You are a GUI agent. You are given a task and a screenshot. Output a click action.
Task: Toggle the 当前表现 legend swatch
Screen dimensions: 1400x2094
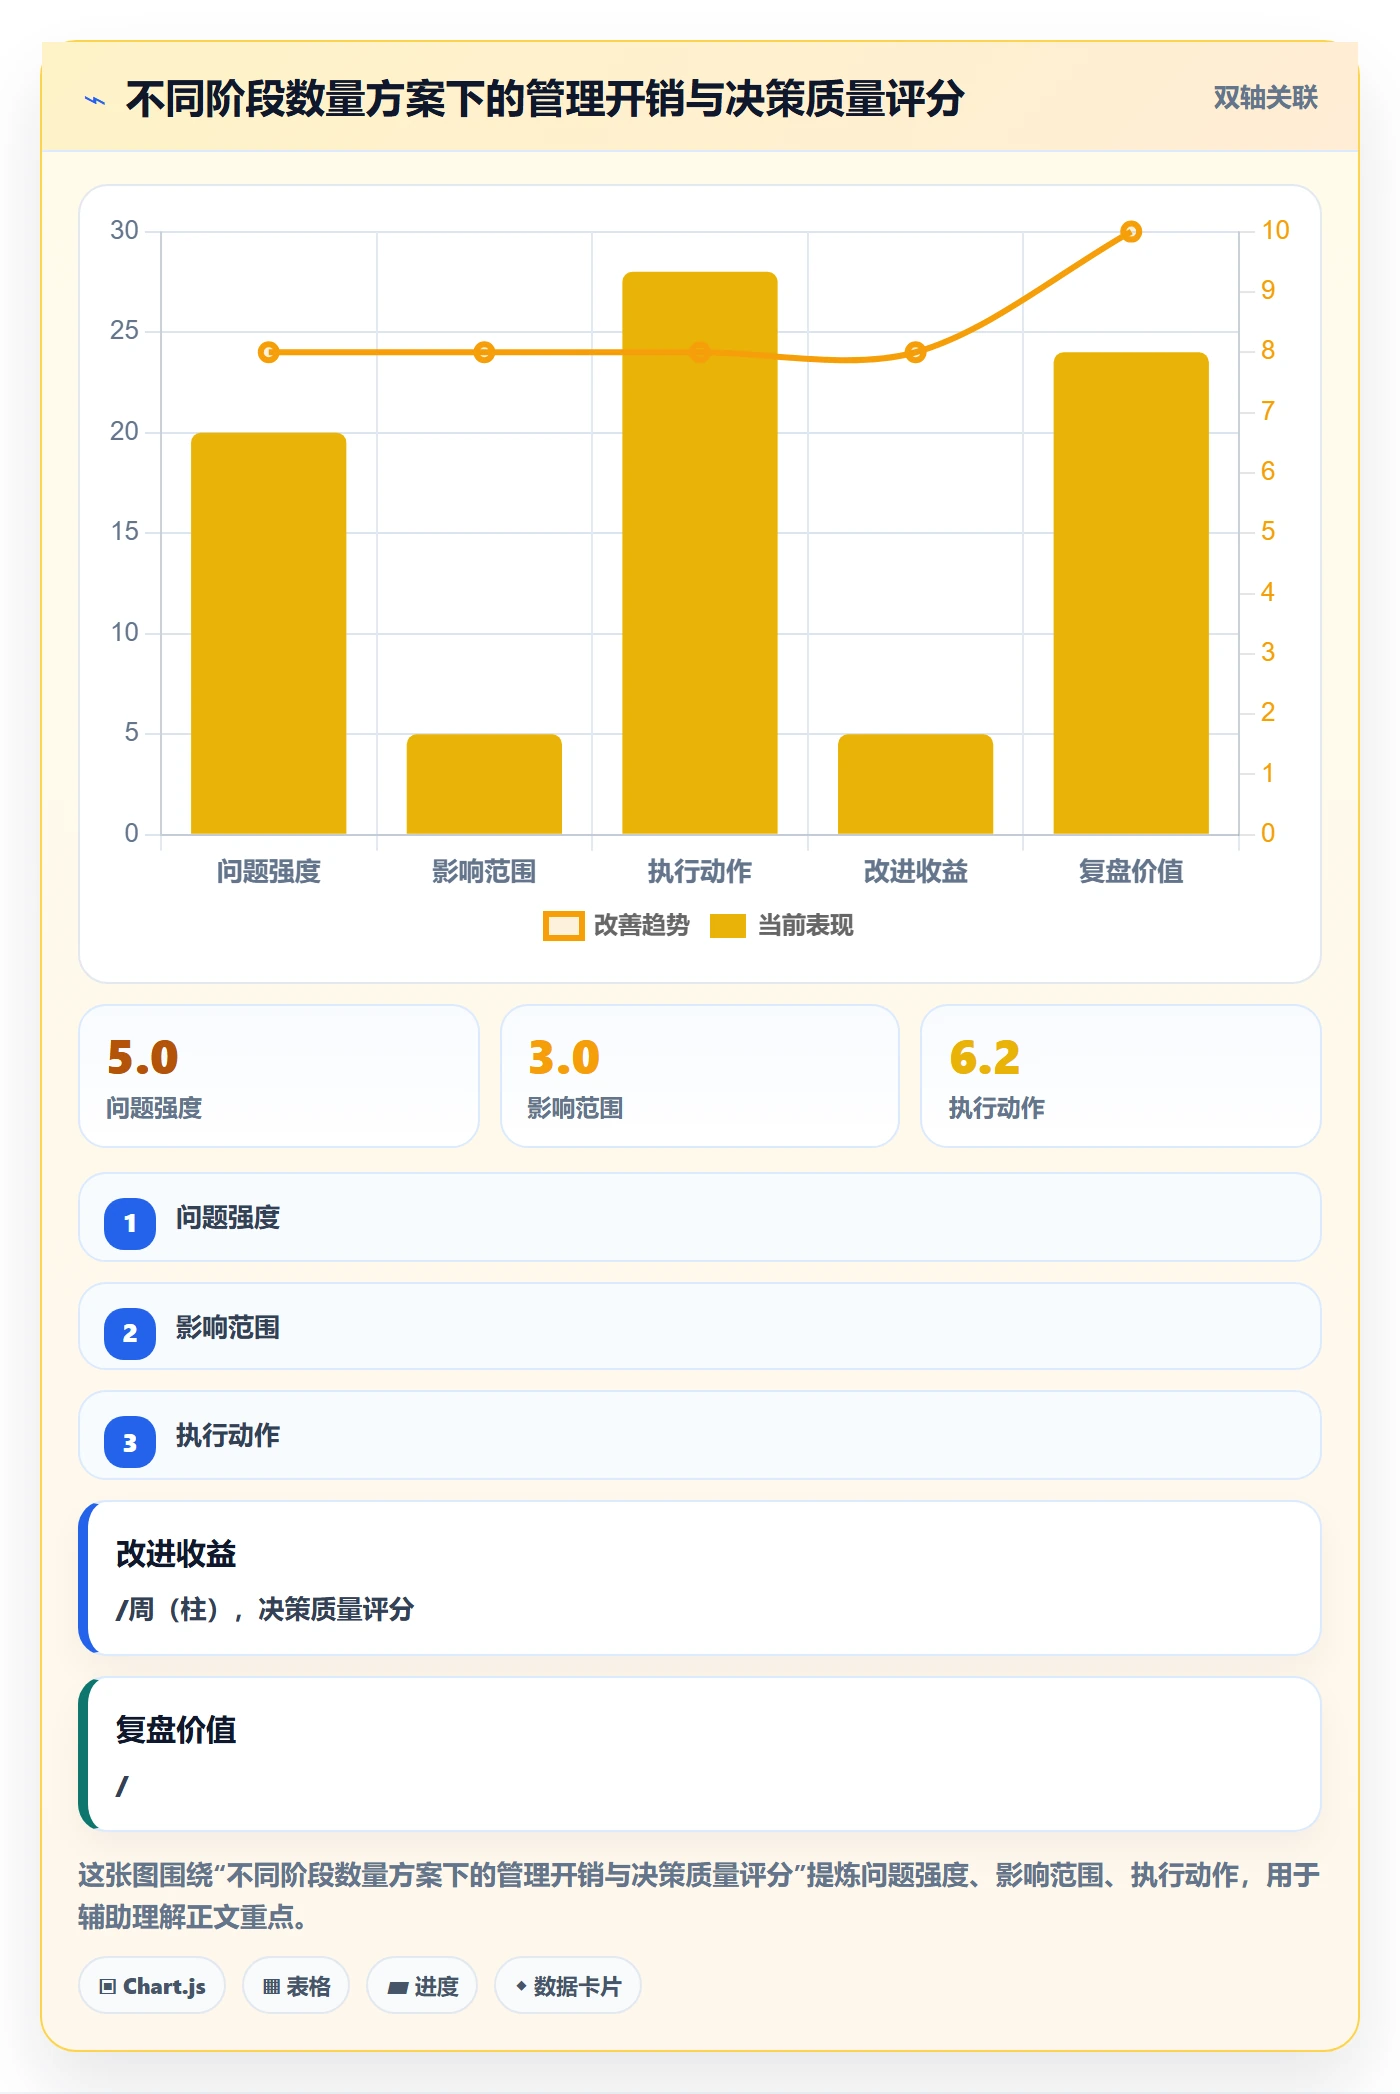pyautogui.click(x=728, y=926)
